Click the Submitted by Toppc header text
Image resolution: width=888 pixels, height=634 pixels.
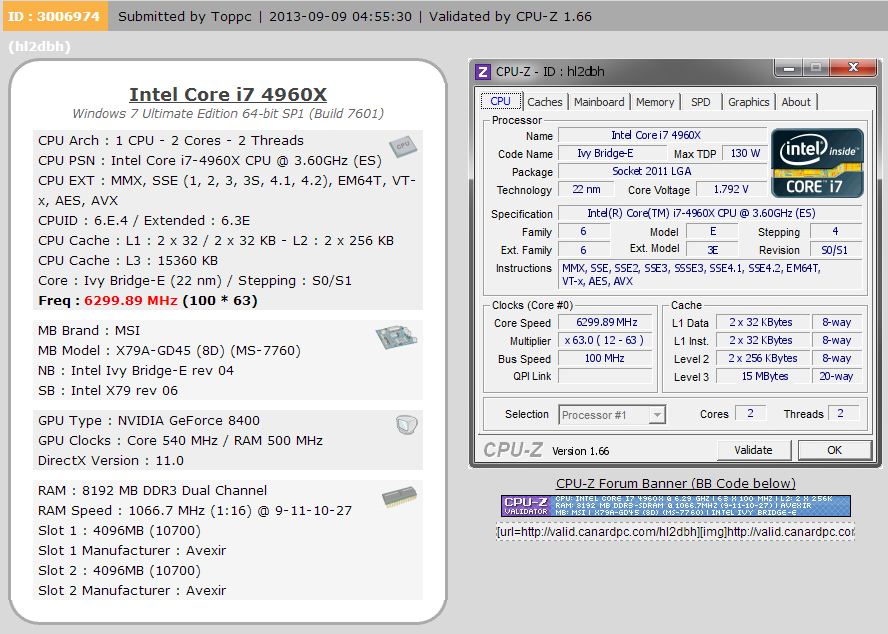point(185,16)
